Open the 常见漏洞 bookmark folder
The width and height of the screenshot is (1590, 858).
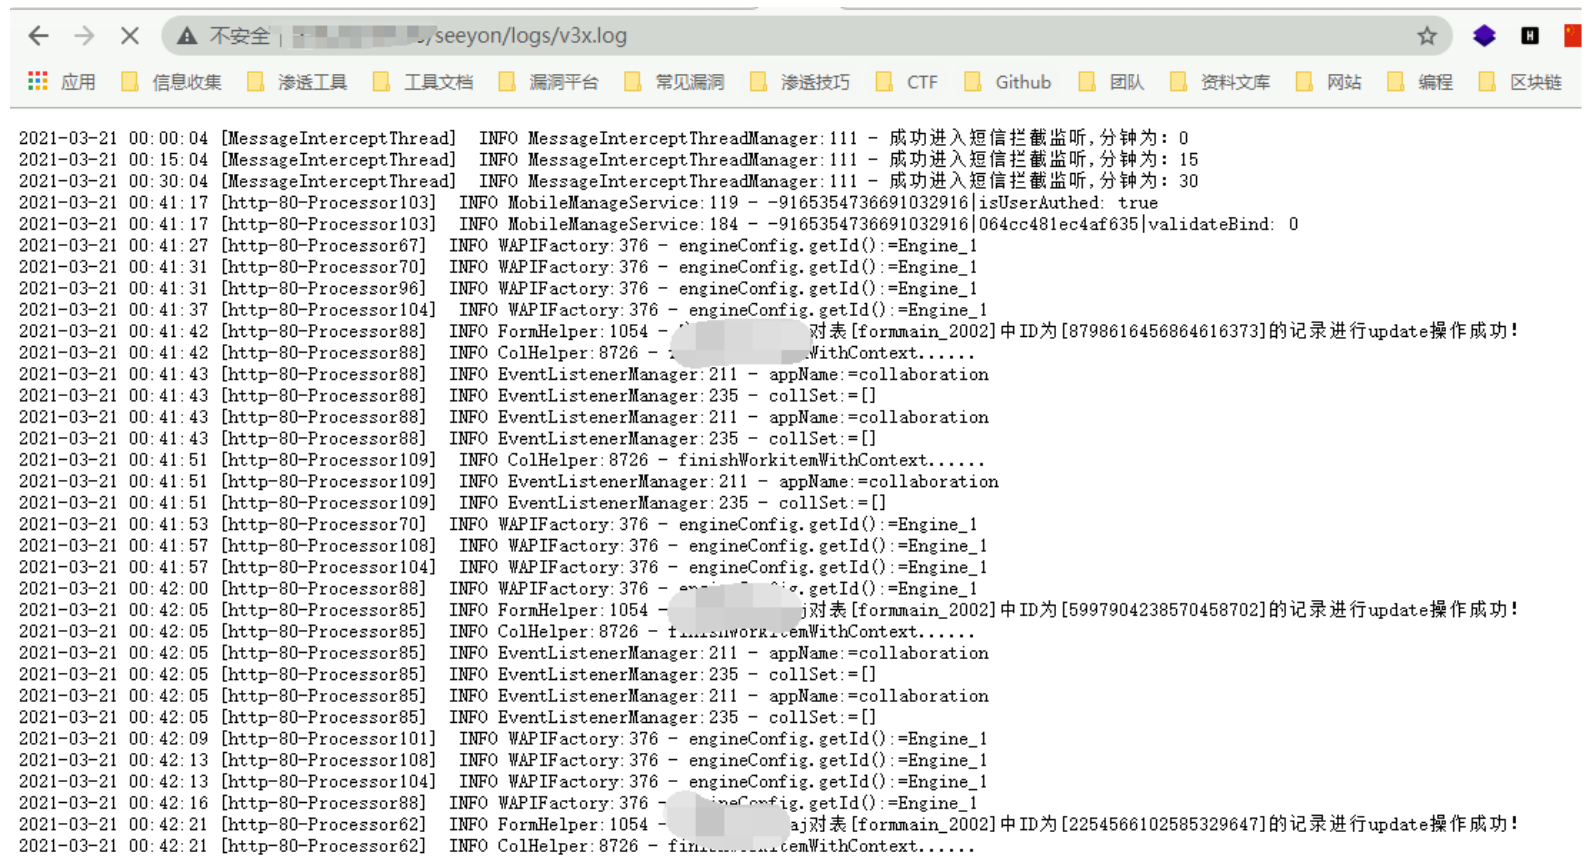point(675,82)
